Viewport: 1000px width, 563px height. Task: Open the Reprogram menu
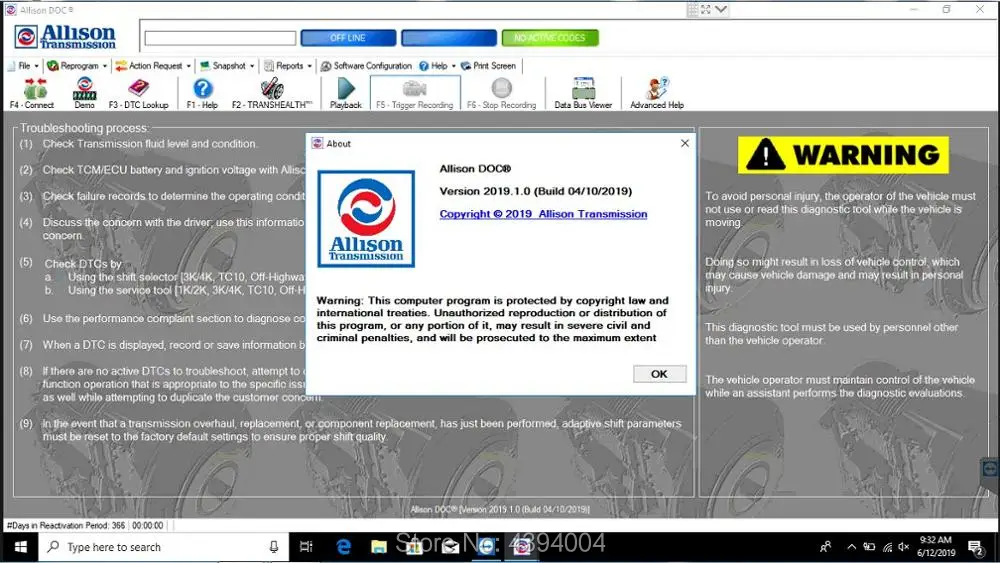(77, 66)
